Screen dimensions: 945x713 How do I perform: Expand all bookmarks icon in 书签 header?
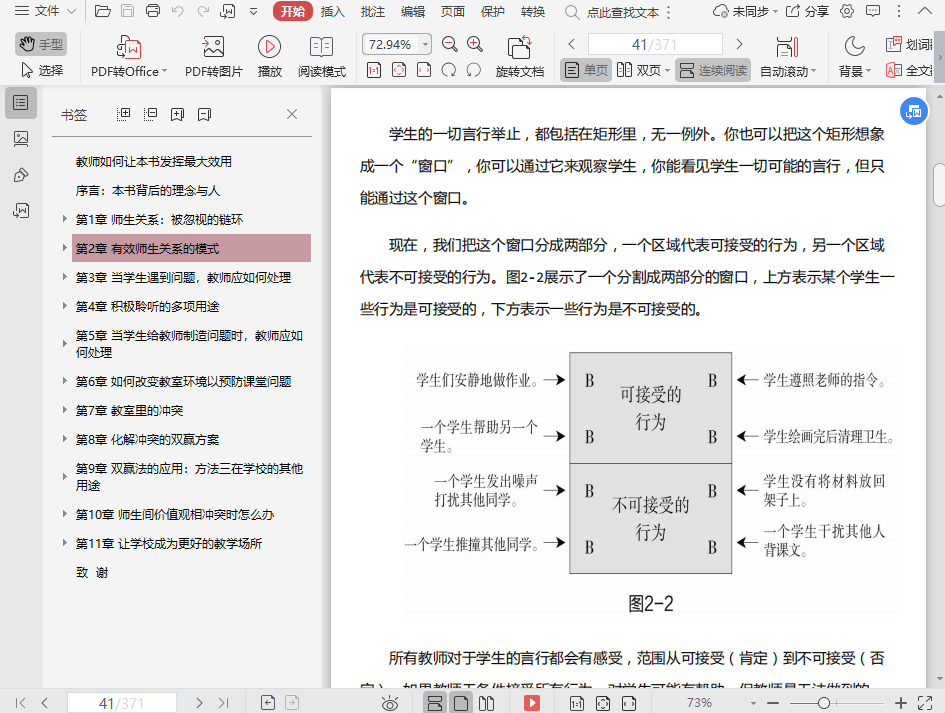tap(123, 114)
